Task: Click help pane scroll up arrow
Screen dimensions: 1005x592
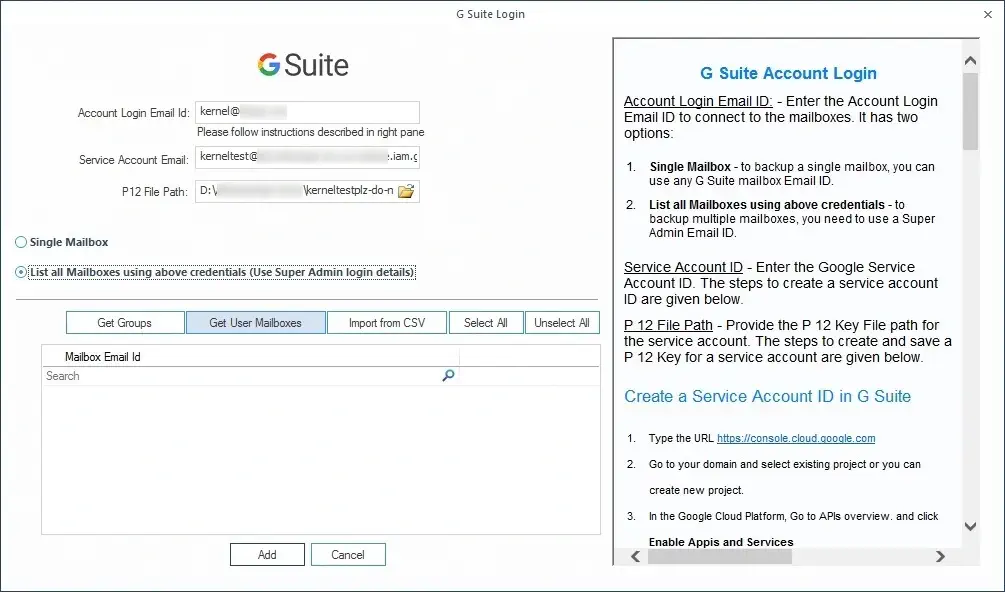Action: pyautogui.click(x=970, y=61)
